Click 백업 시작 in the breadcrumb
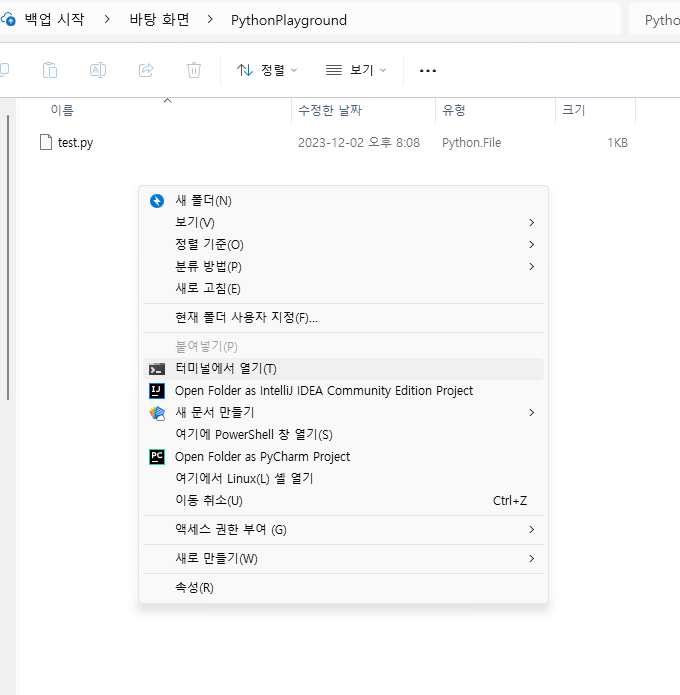Viewport: 680px width, 695px height. point(54,19)
